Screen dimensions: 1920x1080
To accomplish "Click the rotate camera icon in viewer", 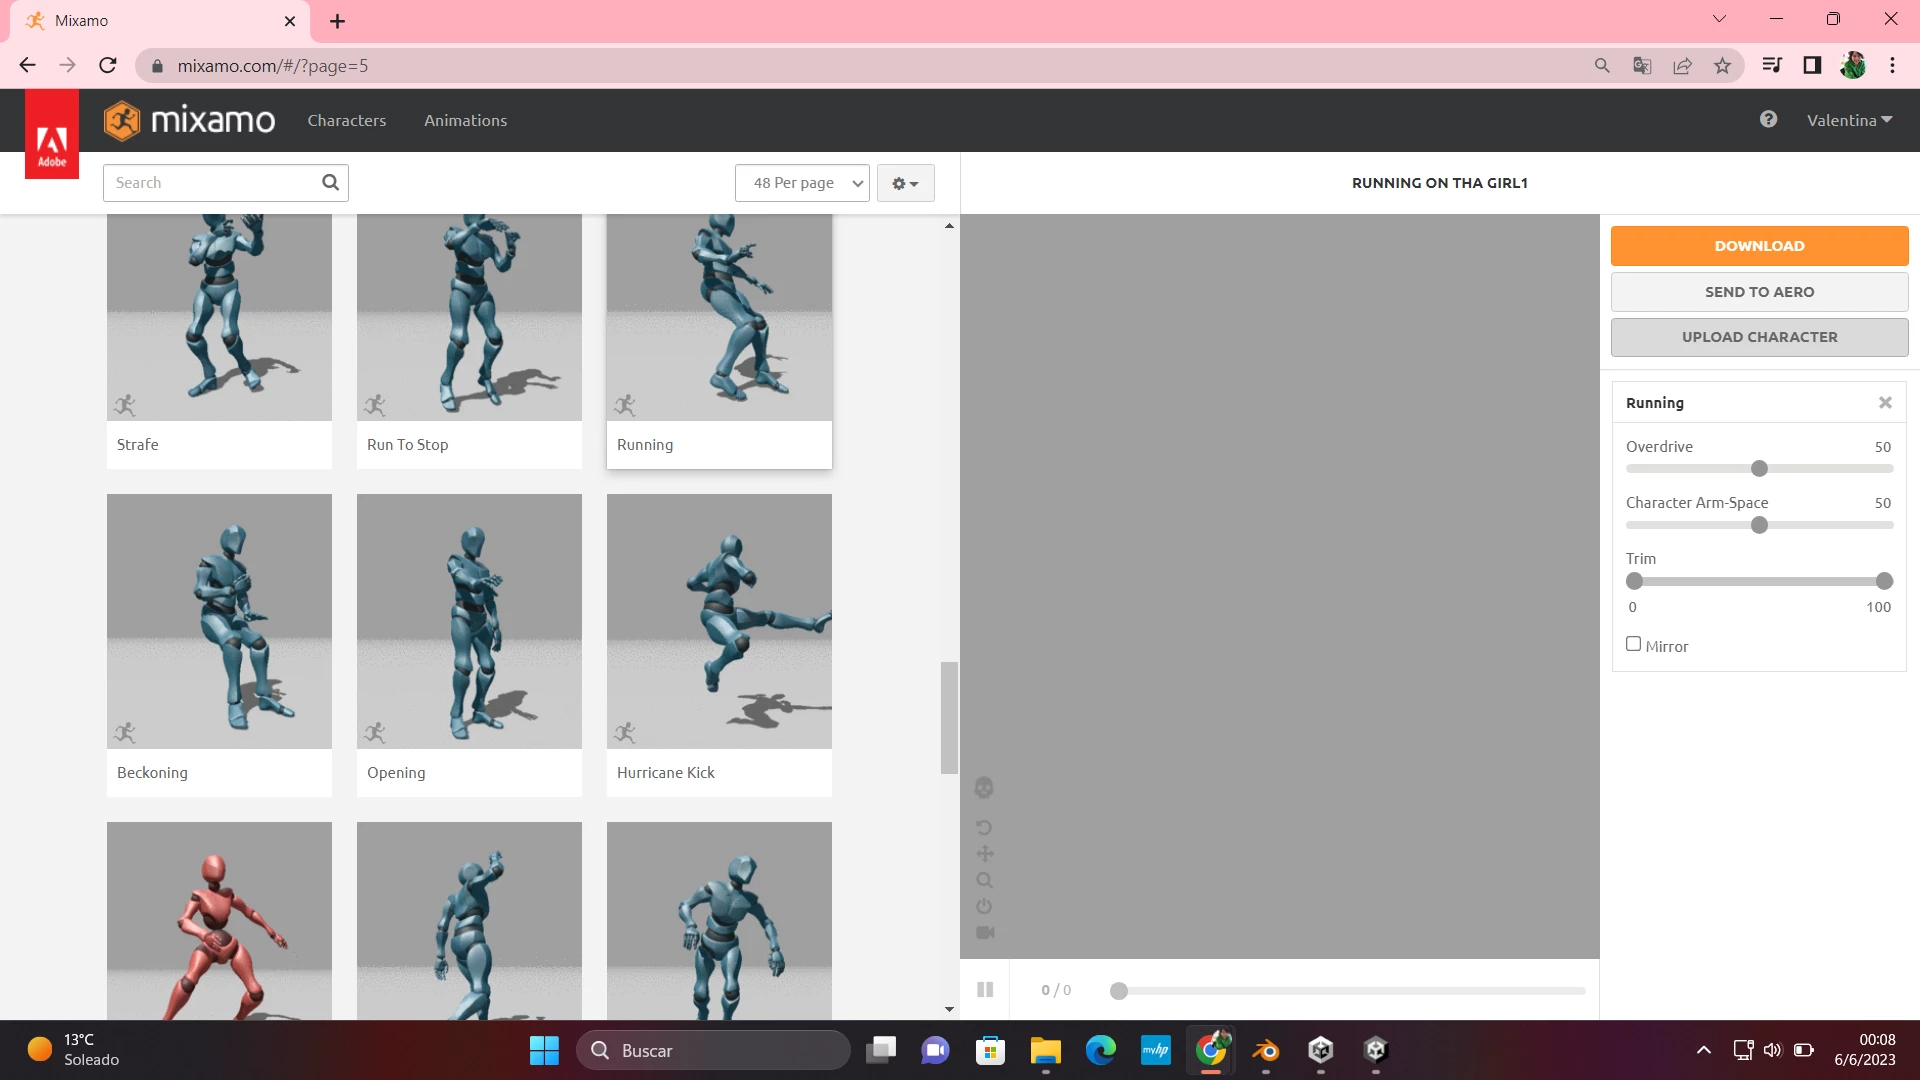I will click(x=984, y=828).
